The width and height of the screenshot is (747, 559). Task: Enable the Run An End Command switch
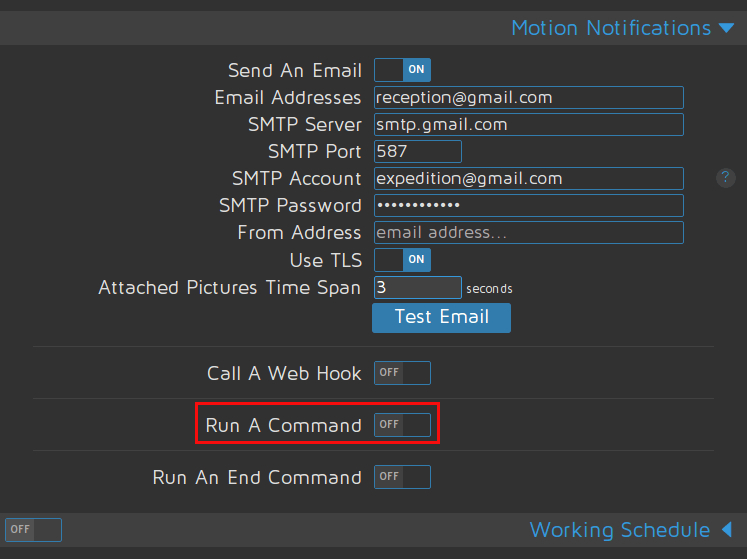[x=403, y=477]
